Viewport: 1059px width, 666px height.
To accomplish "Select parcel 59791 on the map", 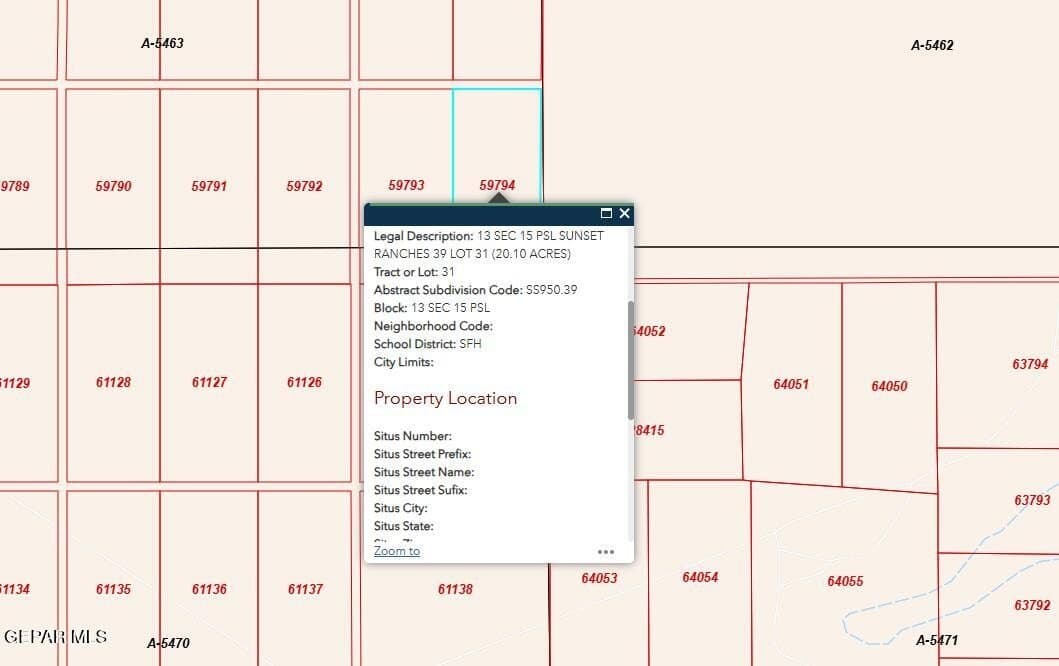I will (x=209, y=186).
